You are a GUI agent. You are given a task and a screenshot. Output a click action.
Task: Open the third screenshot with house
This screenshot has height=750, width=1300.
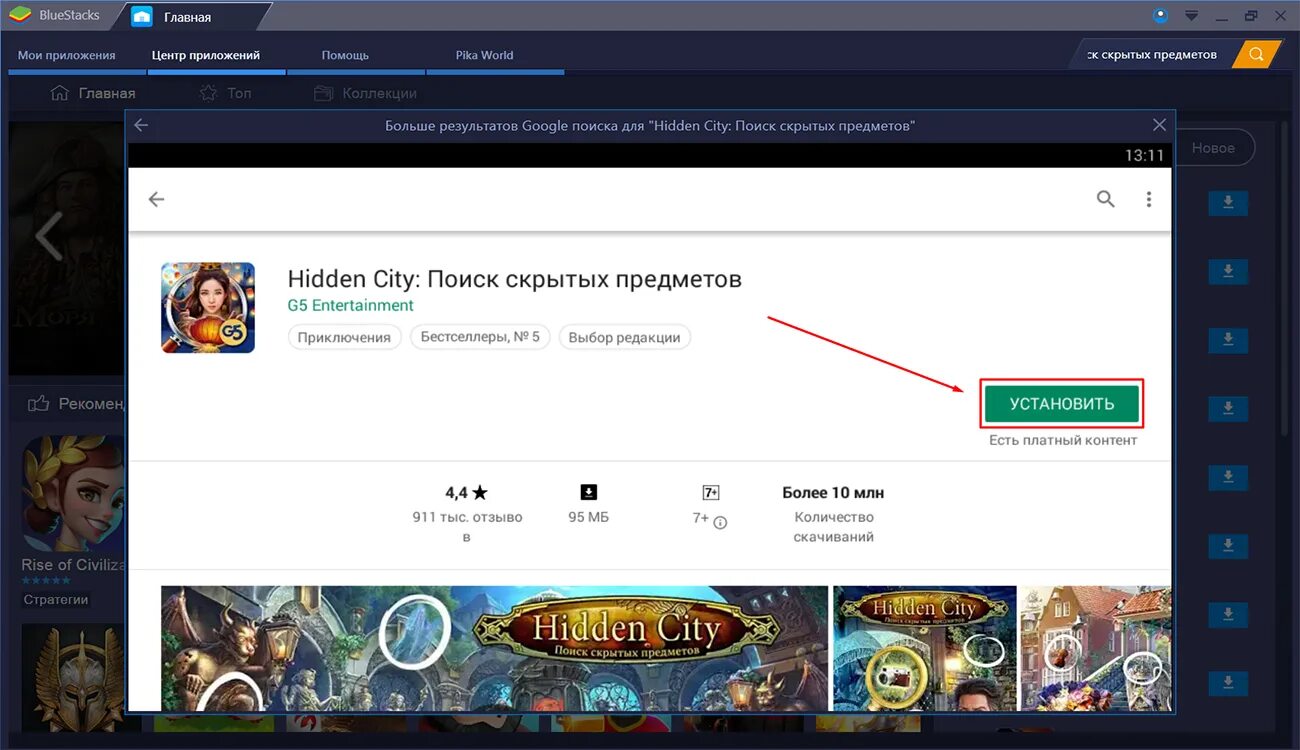pos(1095,648)
